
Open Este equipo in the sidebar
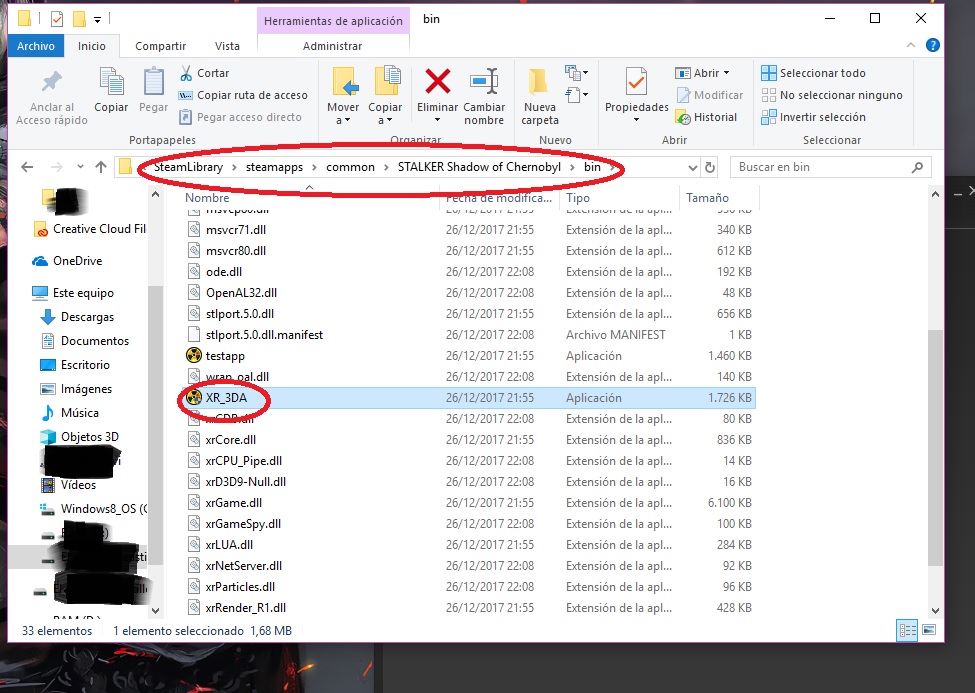click(x=73, y=292)
